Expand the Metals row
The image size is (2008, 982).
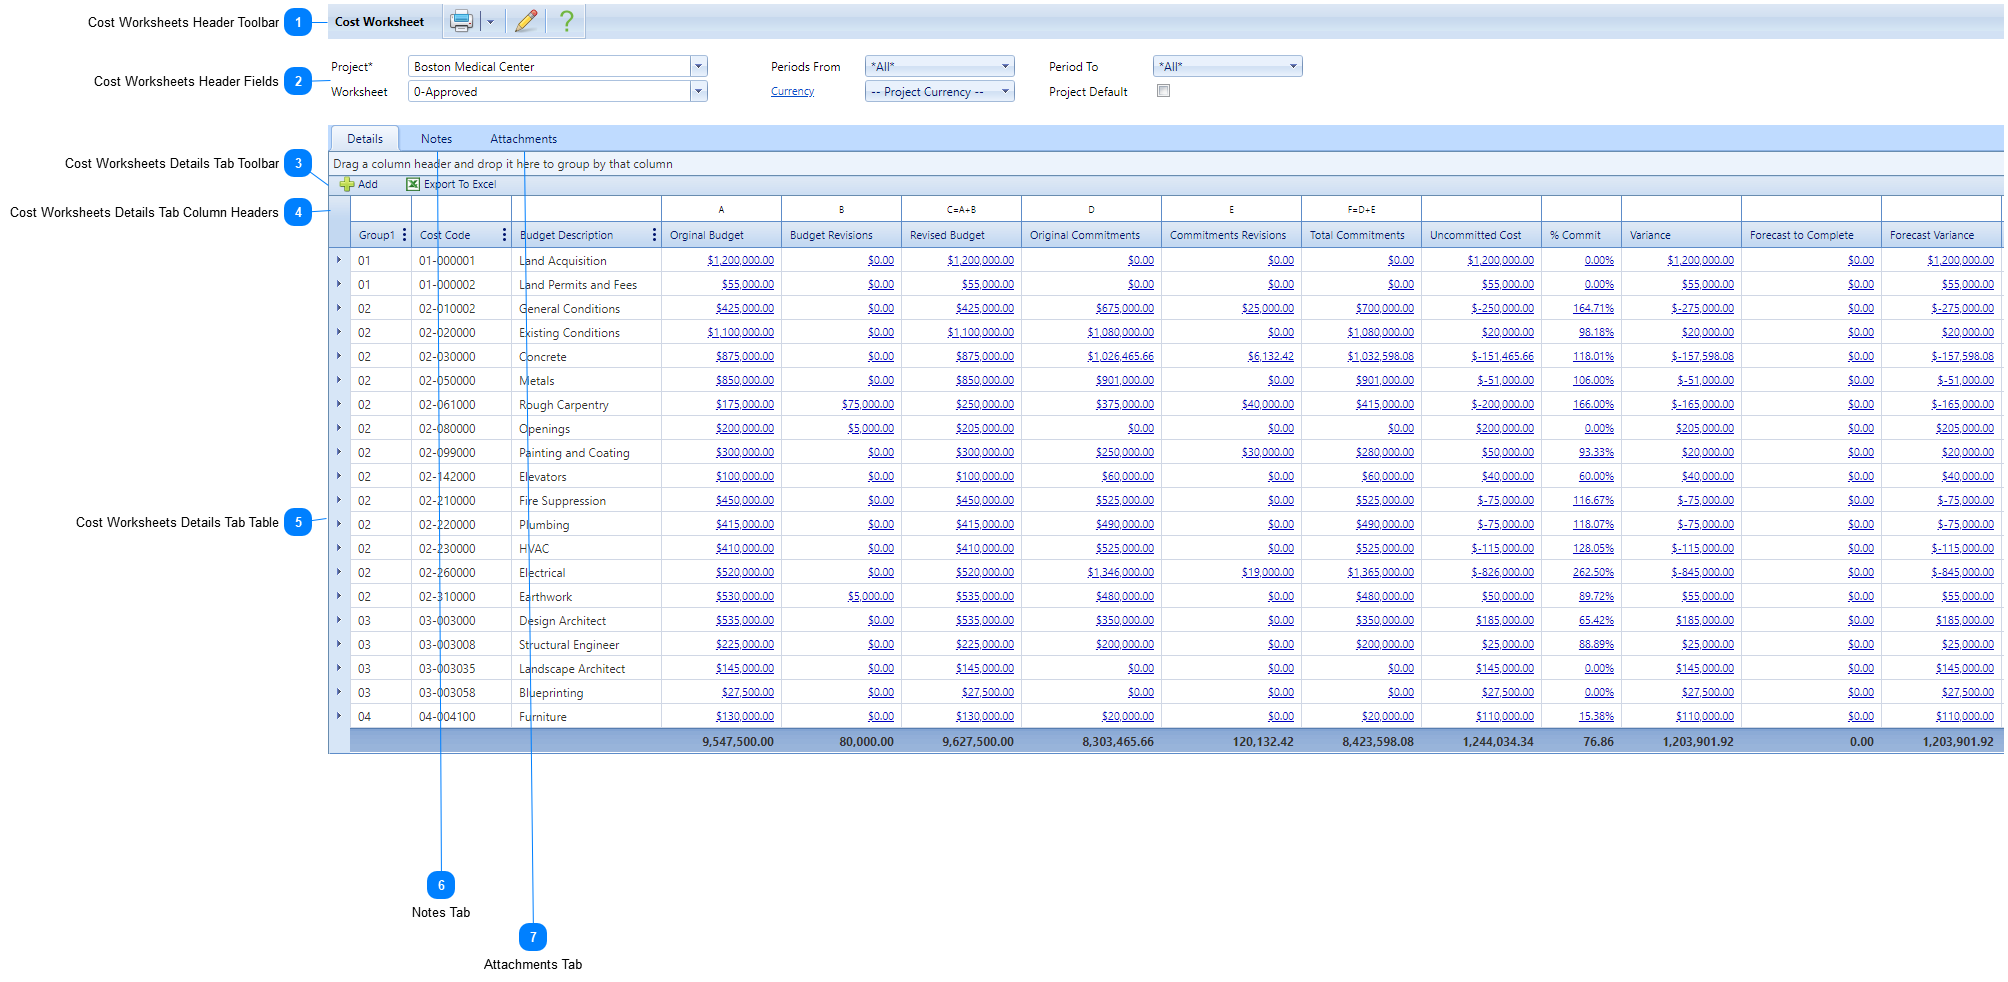339,380
